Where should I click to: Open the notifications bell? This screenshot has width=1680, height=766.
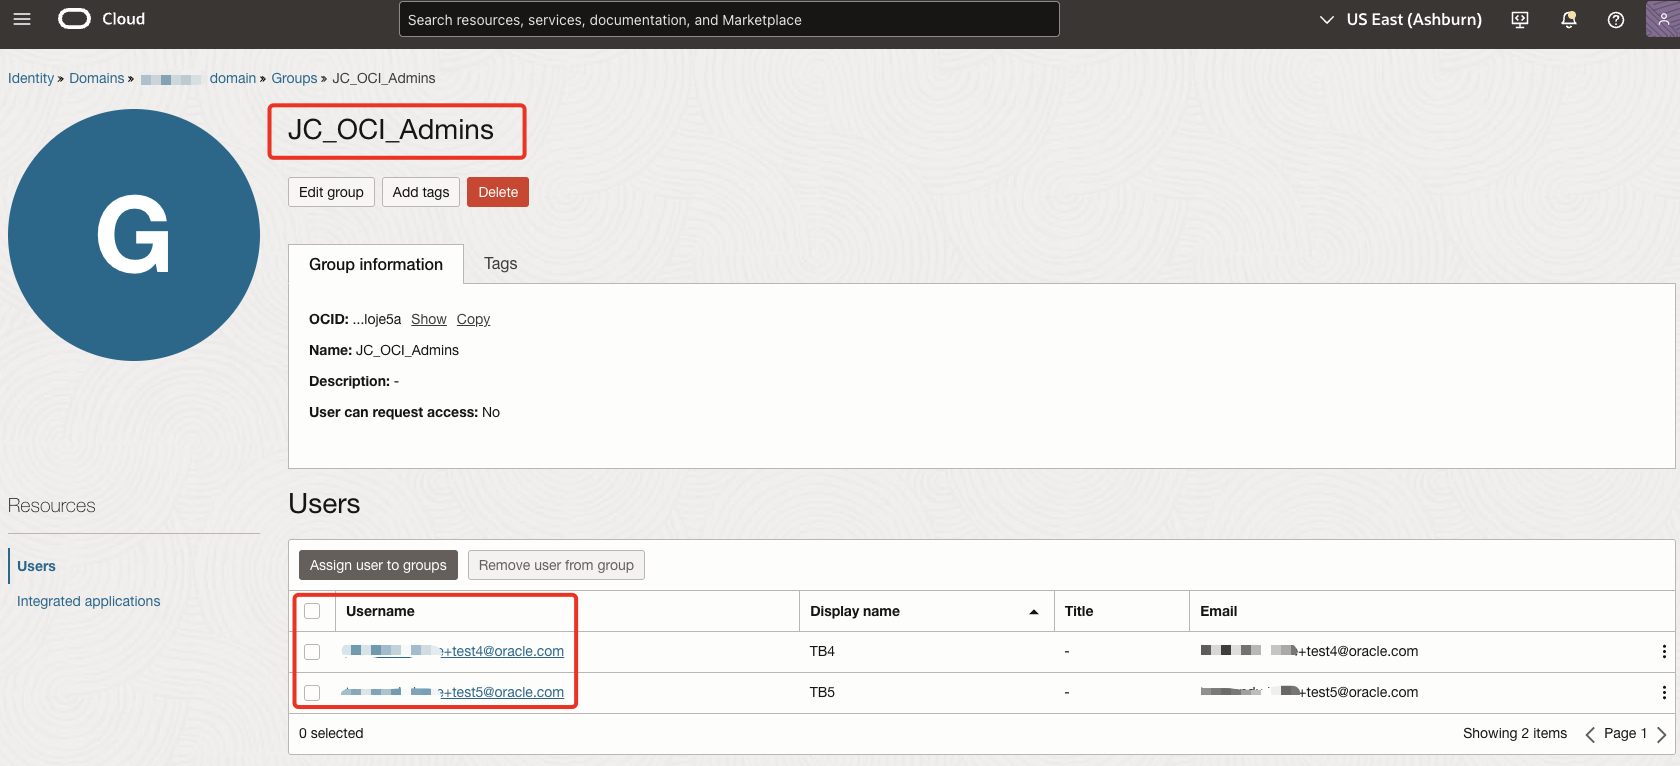(1569, 20)
